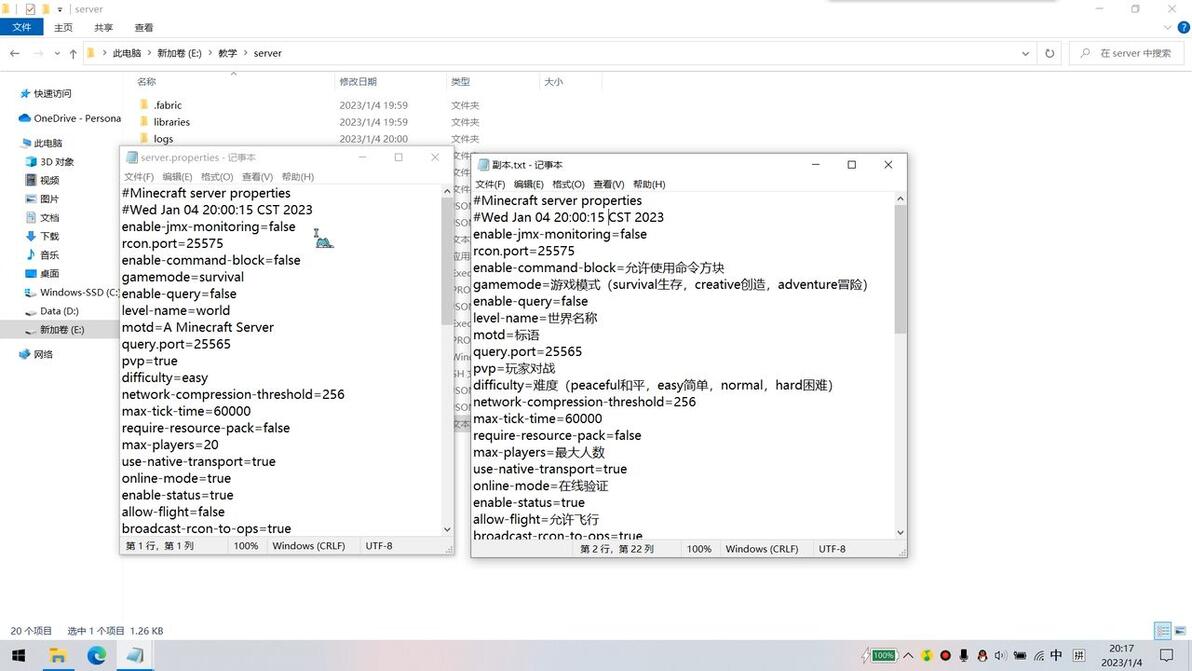Open 查看(V) menu in 副本.txt Notepad
Image resolution: width=1192 pixels, height=671 pixels.
tap(608, 184)
